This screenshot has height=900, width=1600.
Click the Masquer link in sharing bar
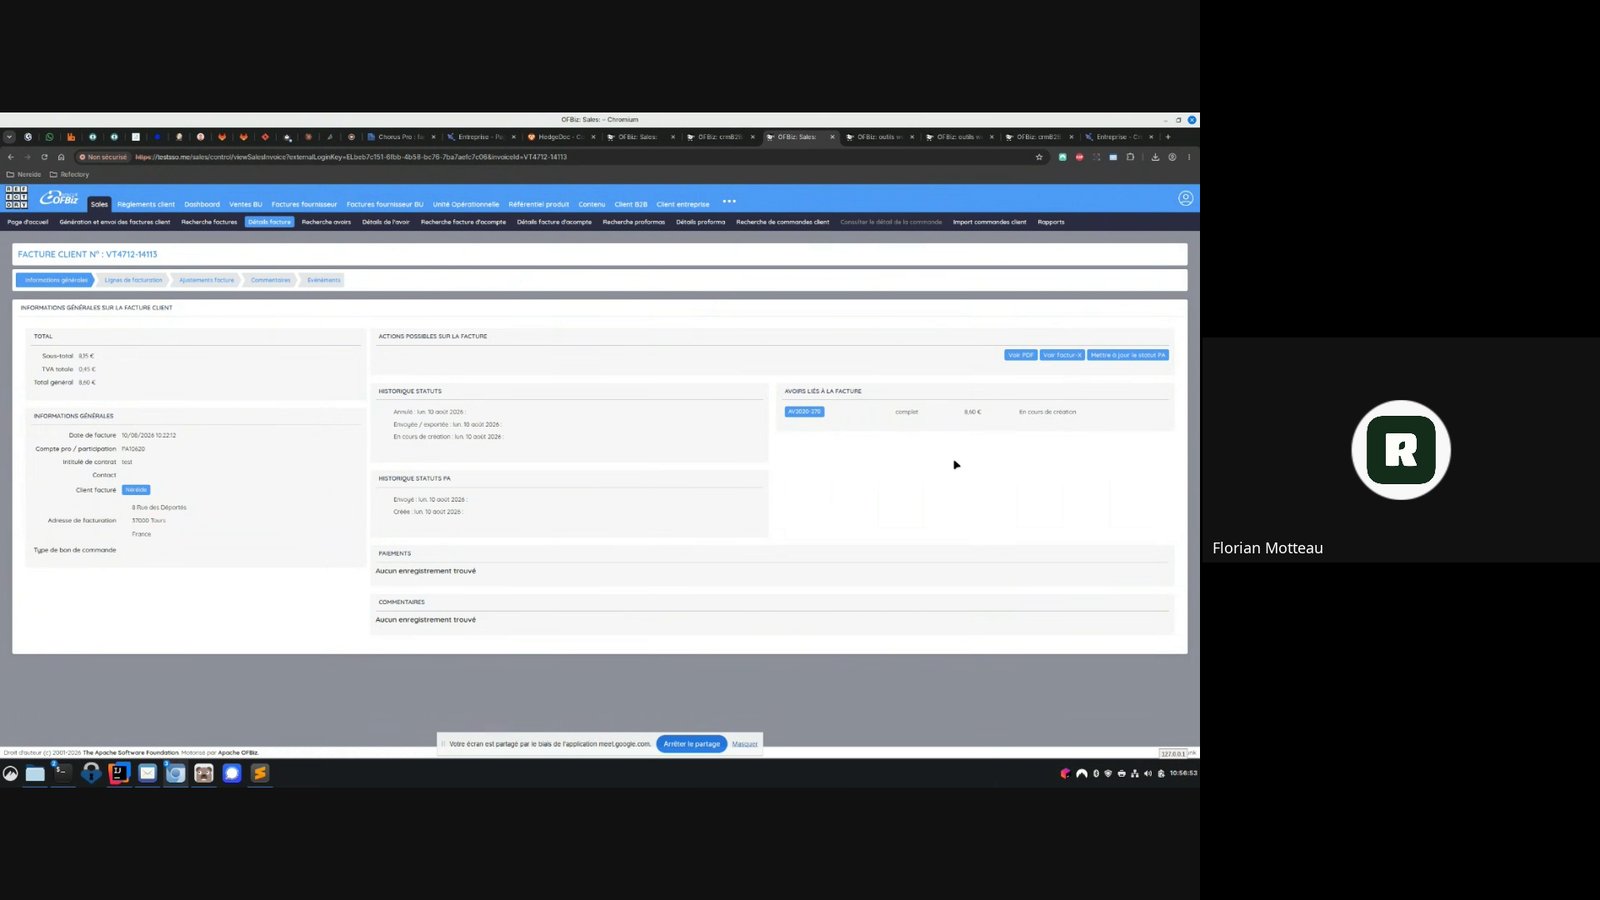point(745,744)
